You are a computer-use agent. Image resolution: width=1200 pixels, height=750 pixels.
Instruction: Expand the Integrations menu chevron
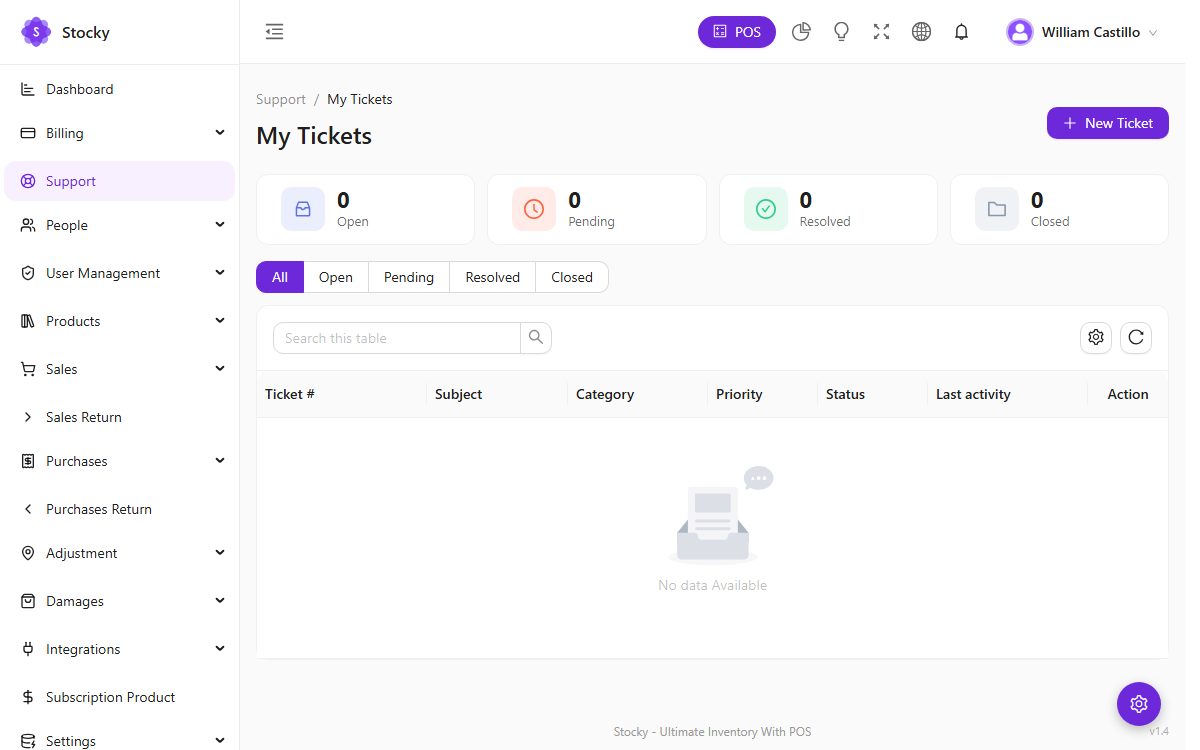click(x=220, y=648)
